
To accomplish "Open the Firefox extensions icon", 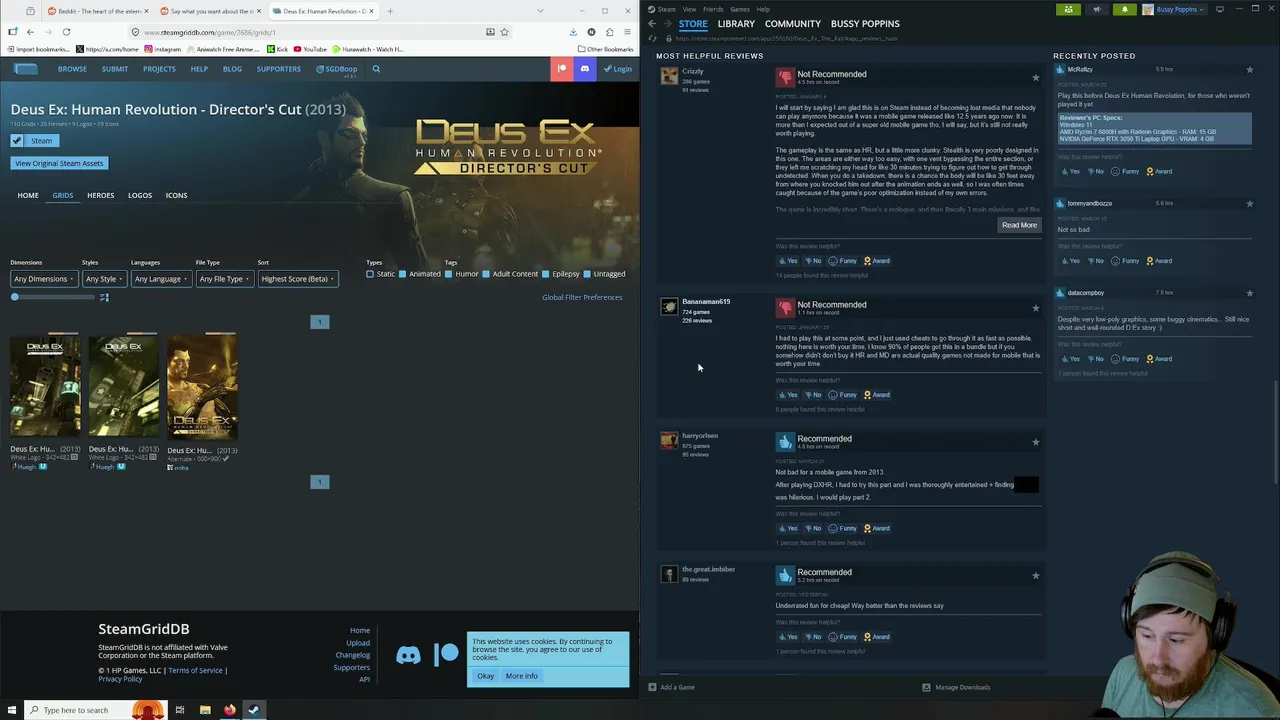I will [x=609, y=32].
